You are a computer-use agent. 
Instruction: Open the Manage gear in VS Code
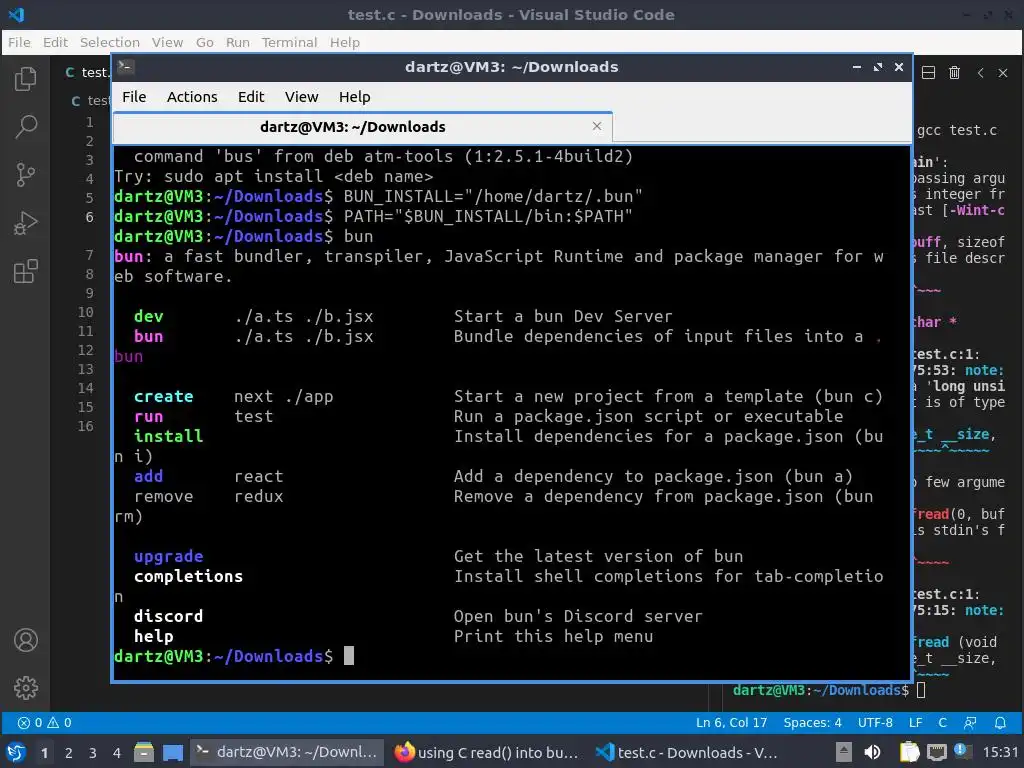[25, 688]
